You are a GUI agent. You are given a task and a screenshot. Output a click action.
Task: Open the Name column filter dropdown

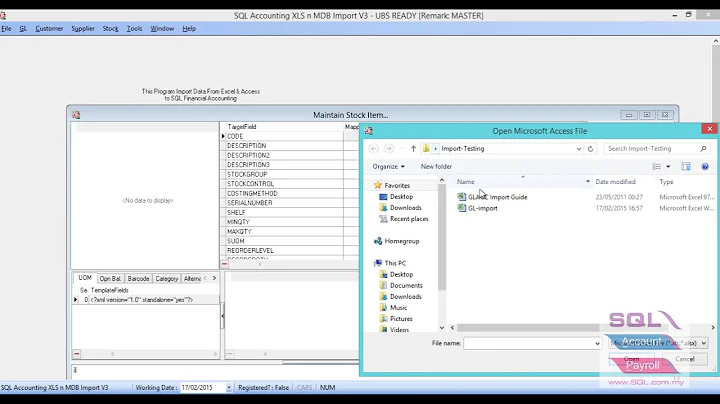(x=588, y=182)
